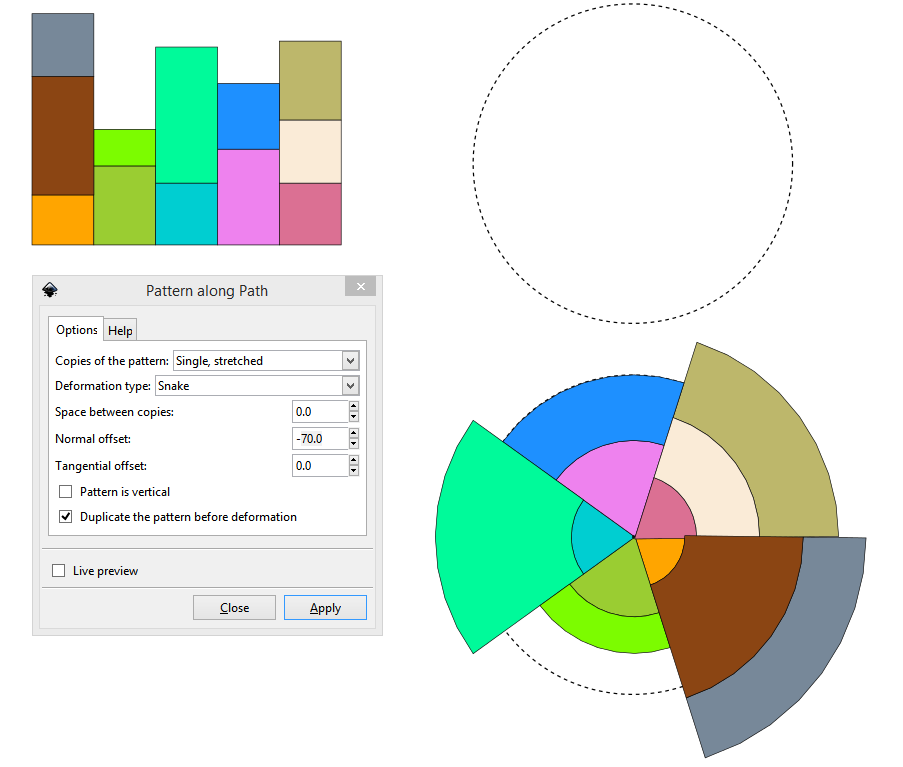Switch to the Help tab

click(x=120, y=331)
